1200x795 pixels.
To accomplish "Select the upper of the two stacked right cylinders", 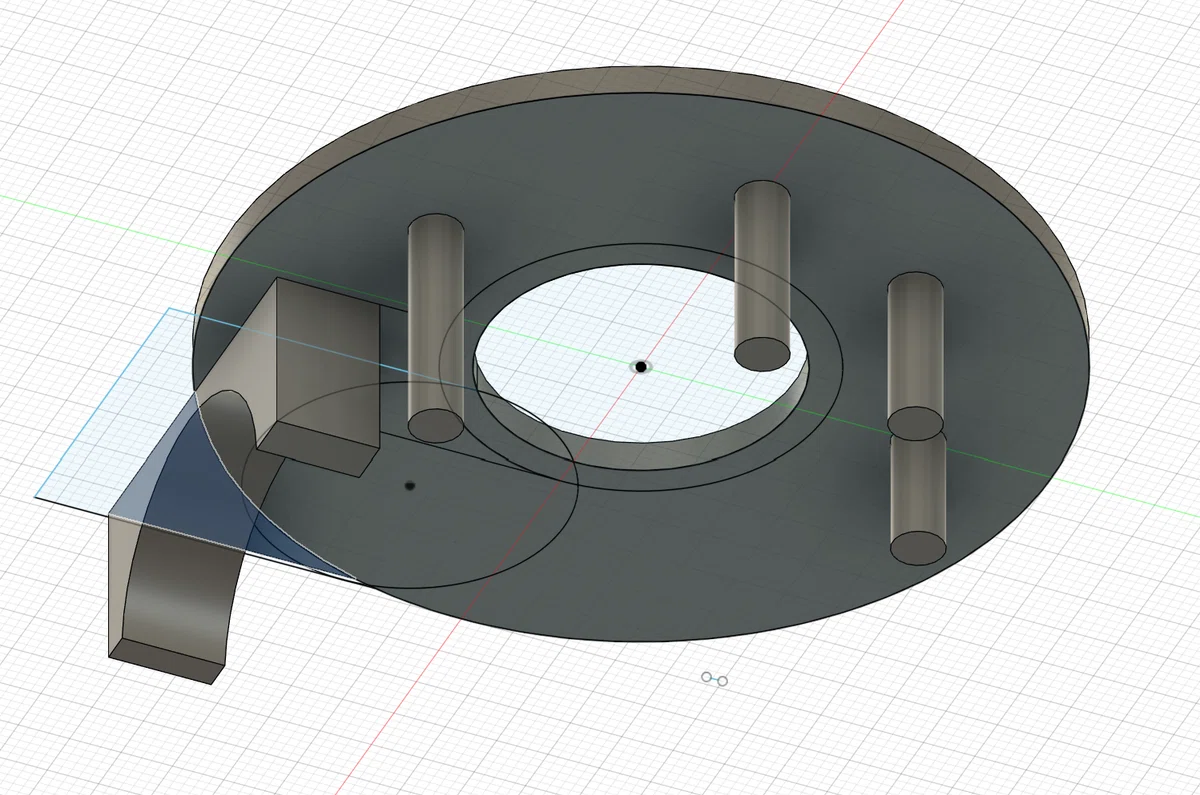I will coord(916,355).
